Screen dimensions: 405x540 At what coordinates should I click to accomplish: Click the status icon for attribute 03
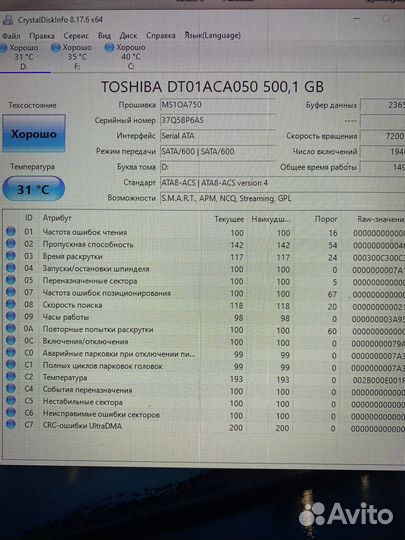click(x=11, y=256)
